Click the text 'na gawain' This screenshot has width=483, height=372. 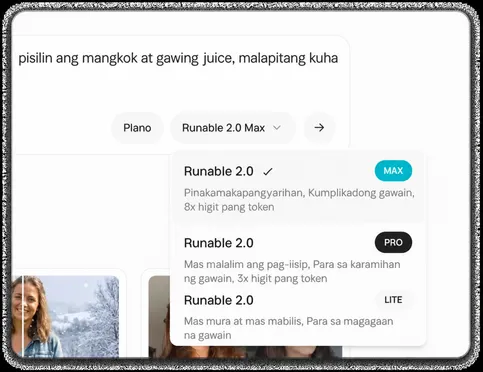click(208, 335)
